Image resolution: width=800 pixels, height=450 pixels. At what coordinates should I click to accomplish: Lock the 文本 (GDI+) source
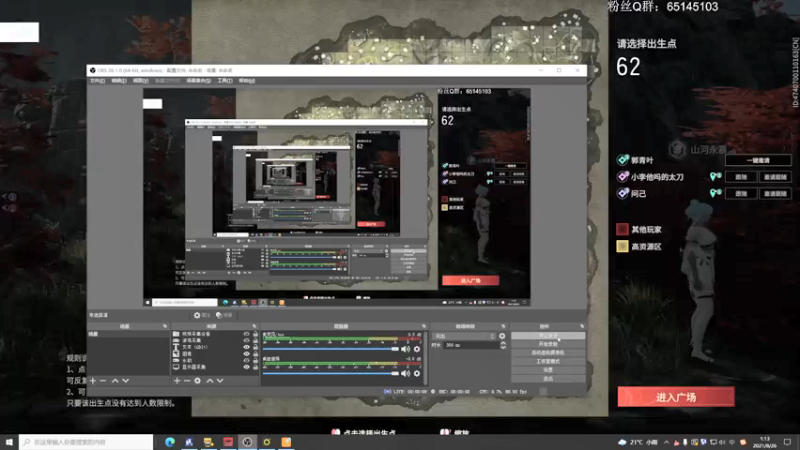click(x=256, y=347)
